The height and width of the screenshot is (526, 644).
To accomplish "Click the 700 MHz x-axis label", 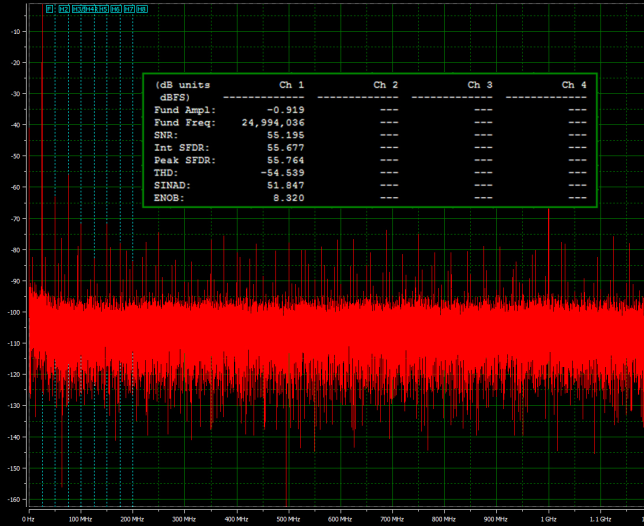I will (392, 519).
